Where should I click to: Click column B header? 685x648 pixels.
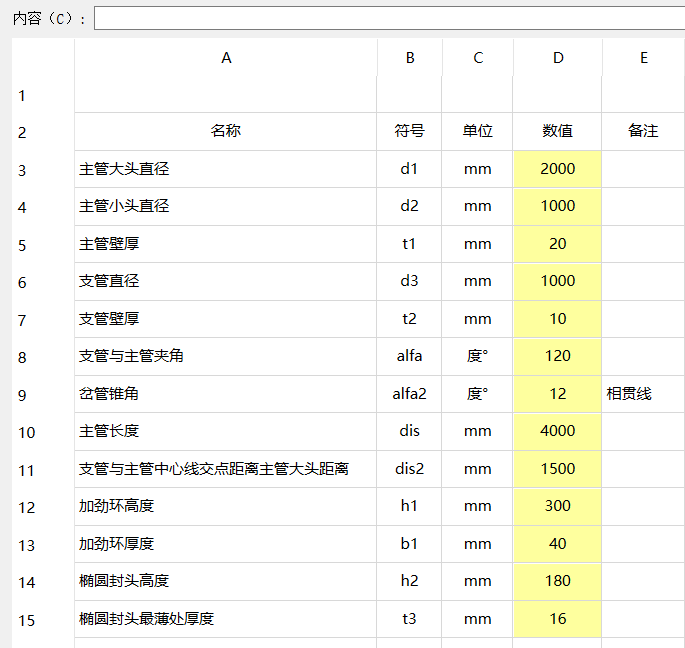coord(409,58)
